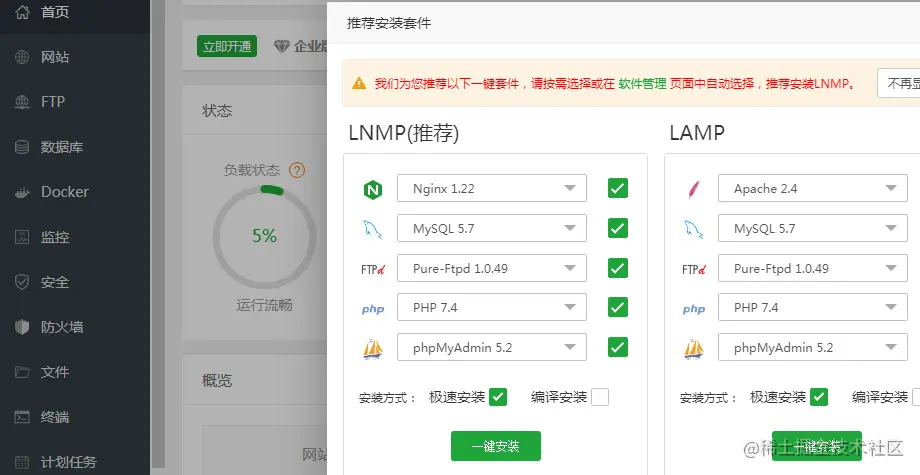Enable 编译安装 checkbox under LNMP

(x=600, y=397)
